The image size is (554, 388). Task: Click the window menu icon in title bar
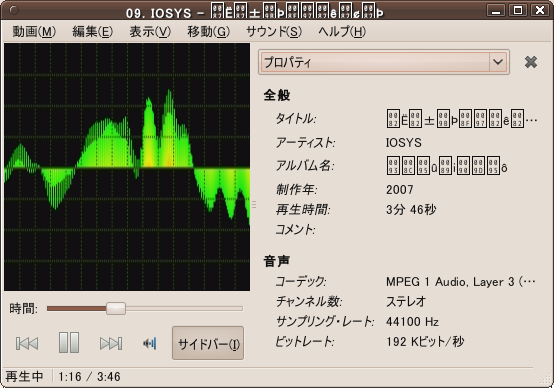click(x=13, y=10)
